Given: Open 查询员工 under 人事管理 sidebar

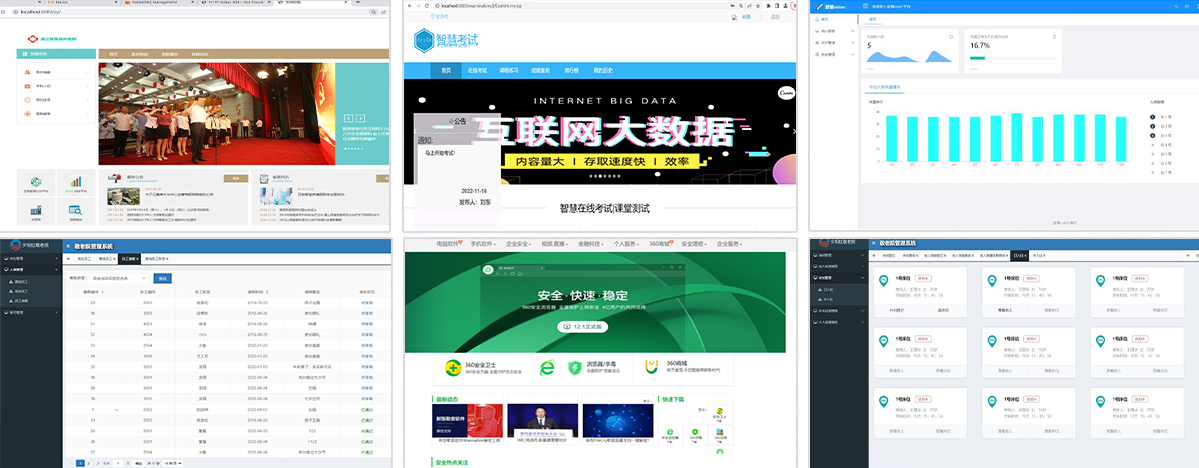Looking at the screenshot, I should point(18,281).
